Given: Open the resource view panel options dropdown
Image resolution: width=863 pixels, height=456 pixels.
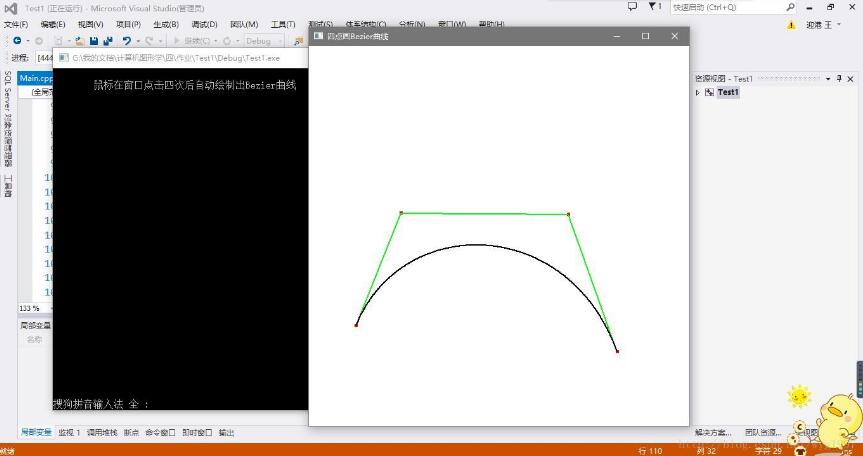Looking at the screenshot, I should tap(828, 79).
